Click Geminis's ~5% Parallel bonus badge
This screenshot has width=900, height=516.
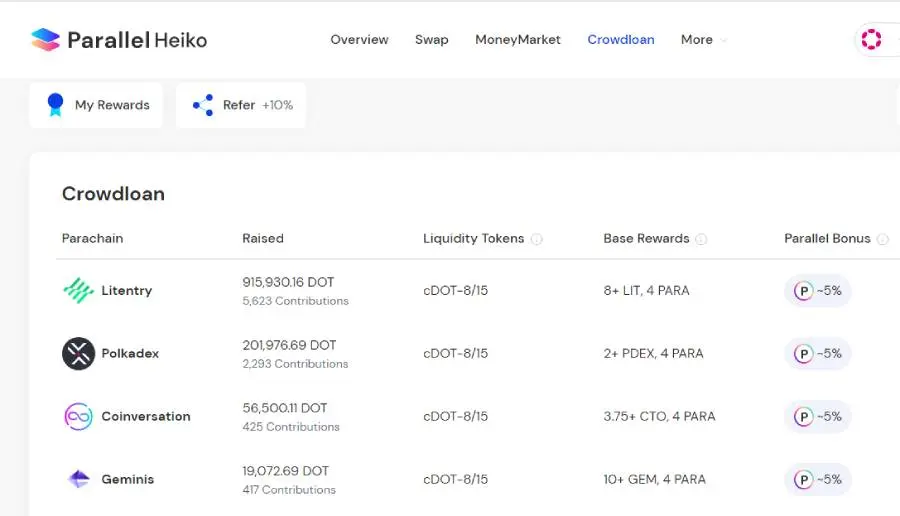(x=817, y=479)
